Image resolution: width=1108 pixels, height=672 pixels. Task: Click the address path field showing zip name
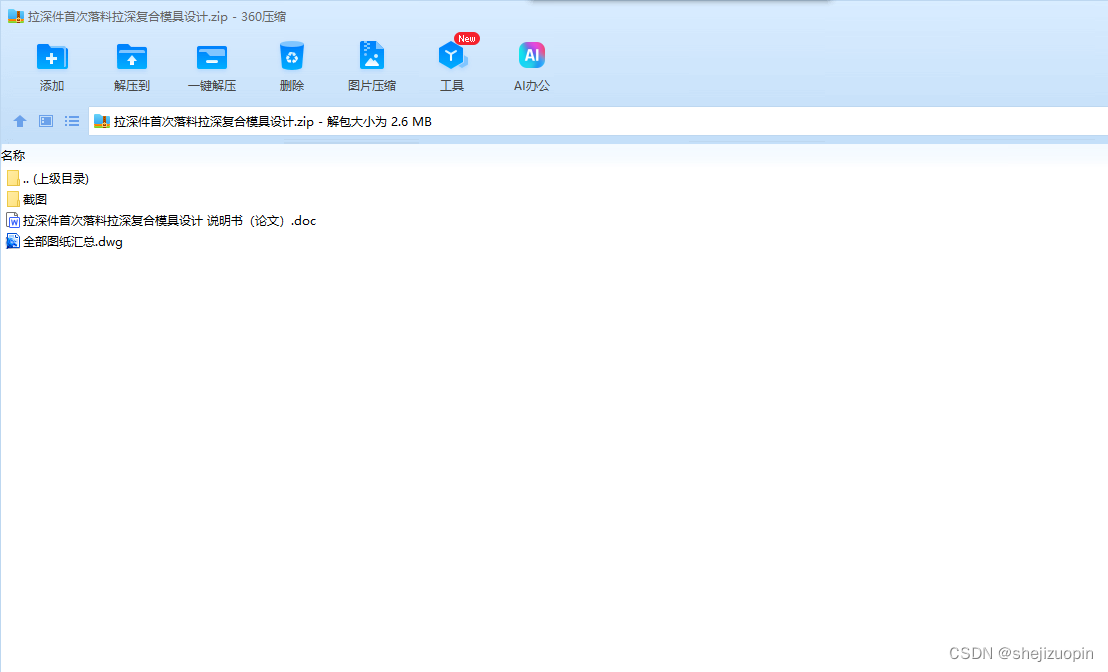(598, 122)
